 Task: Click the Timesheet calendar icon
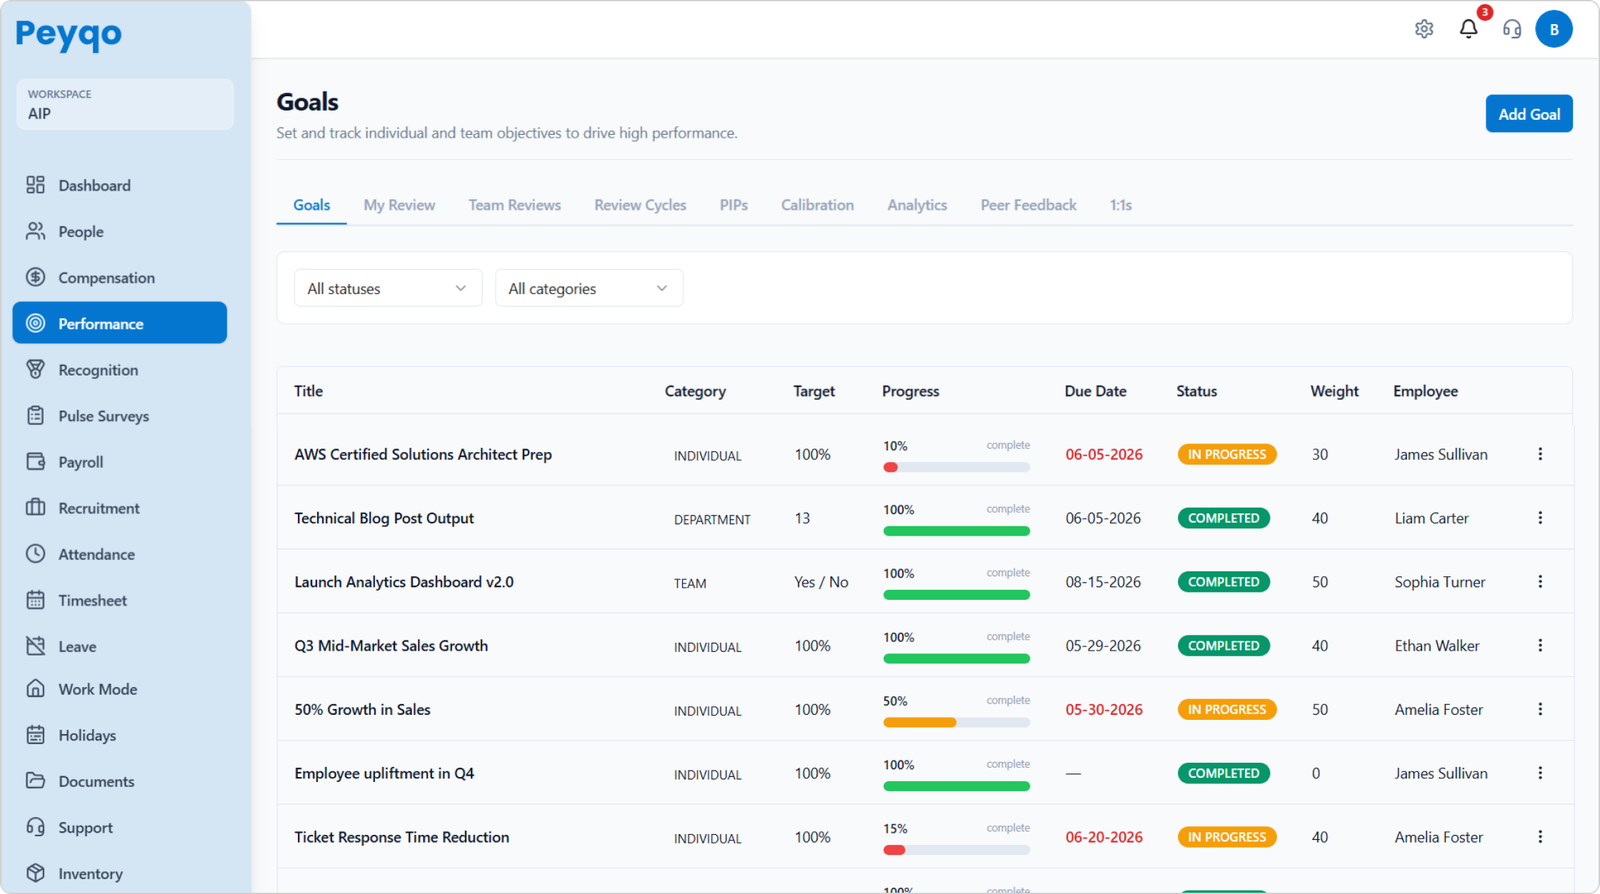36,600
